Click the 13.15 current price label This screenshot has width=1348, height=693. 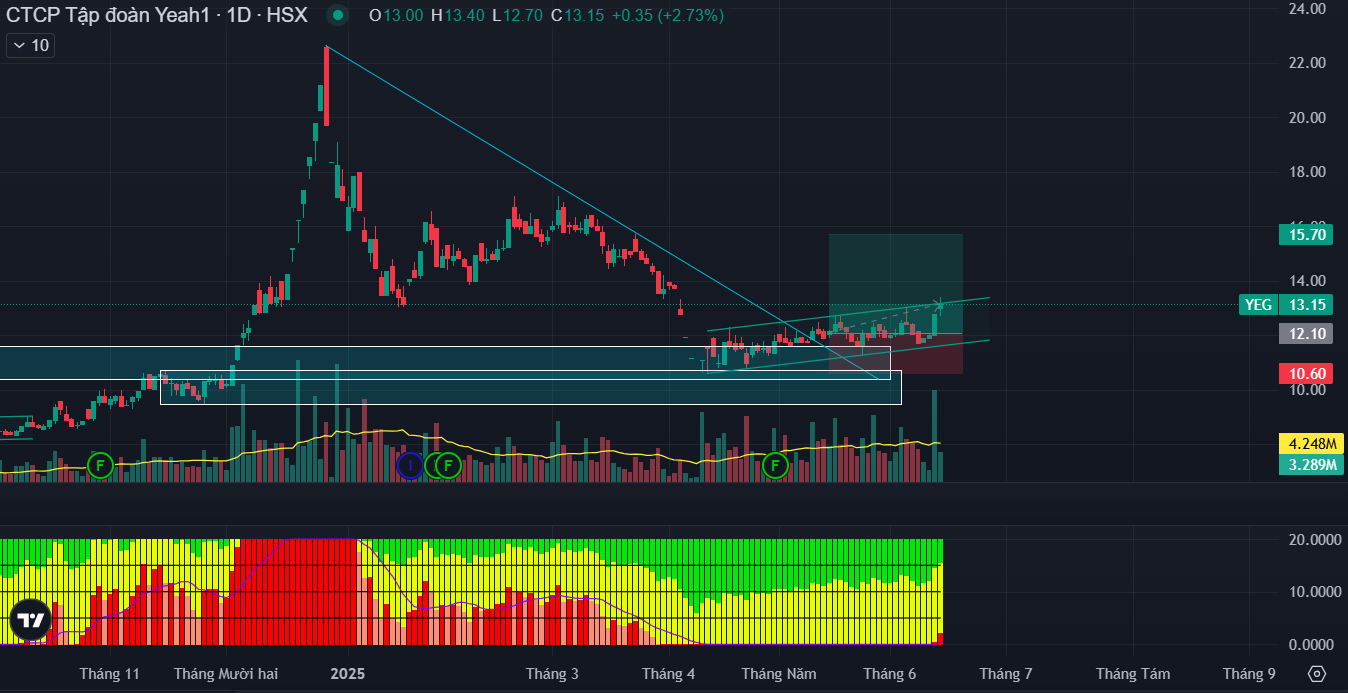pyautogui.click(x=1307, y=305)
